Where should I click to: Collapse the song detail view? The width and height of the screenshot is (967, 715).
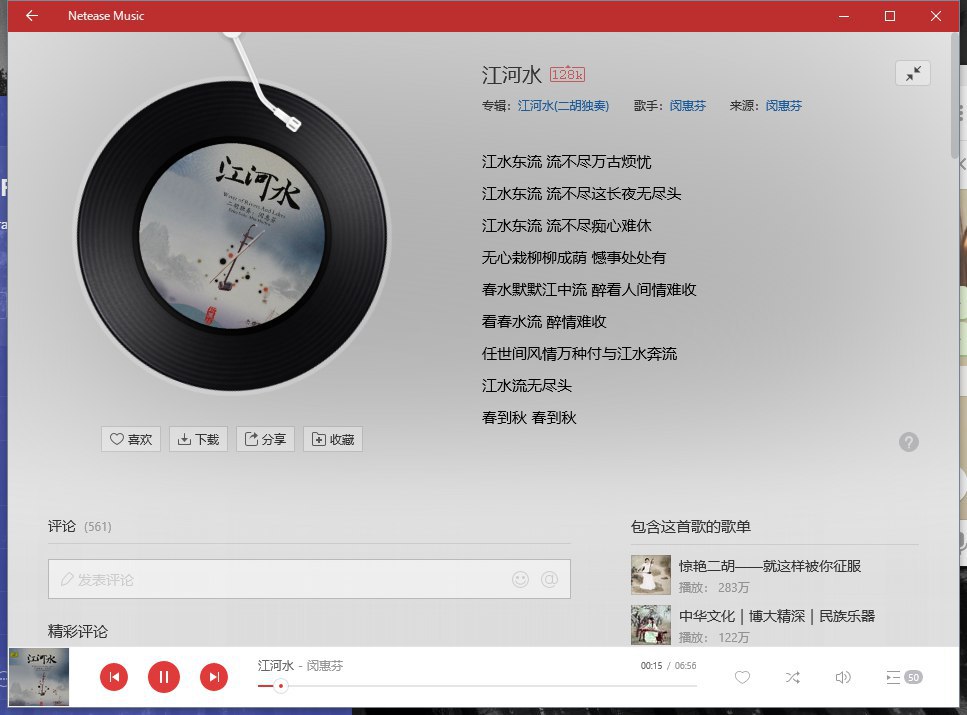click(913, 73)
